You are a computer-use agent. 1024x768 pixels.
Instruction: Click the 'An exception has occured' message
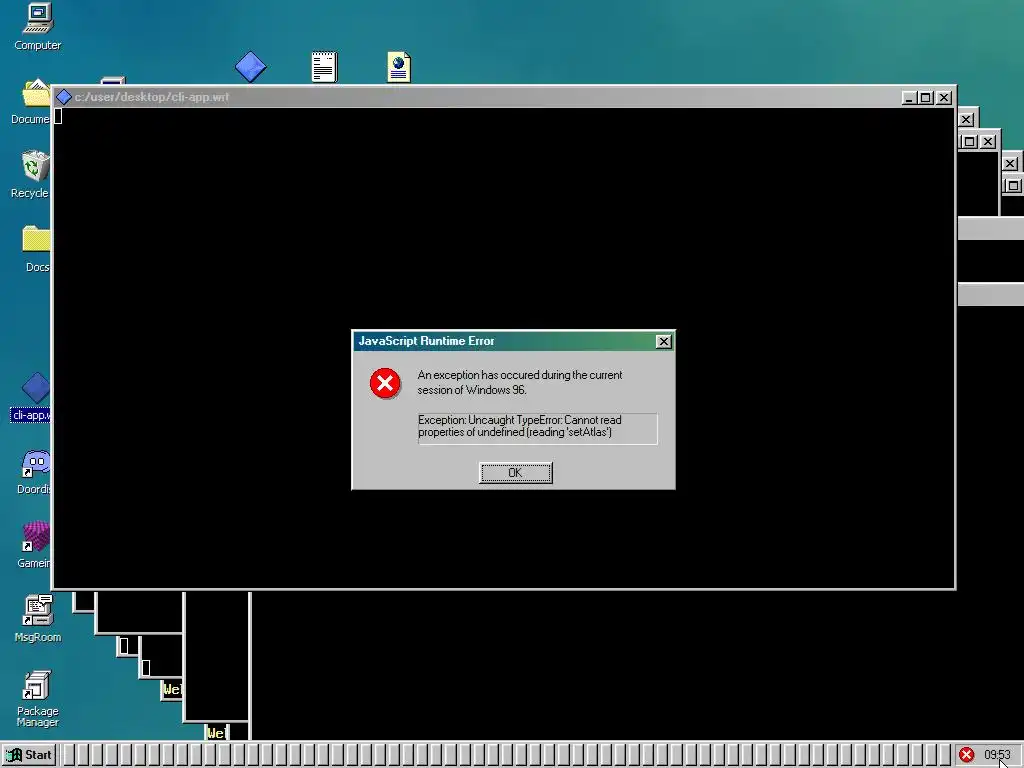[x=520, y=383]
